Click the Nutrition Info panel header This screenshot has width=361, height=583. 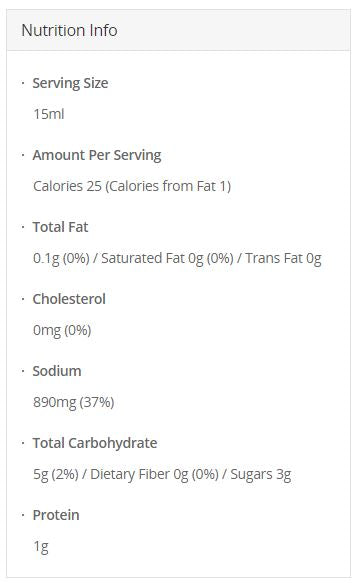178,30
